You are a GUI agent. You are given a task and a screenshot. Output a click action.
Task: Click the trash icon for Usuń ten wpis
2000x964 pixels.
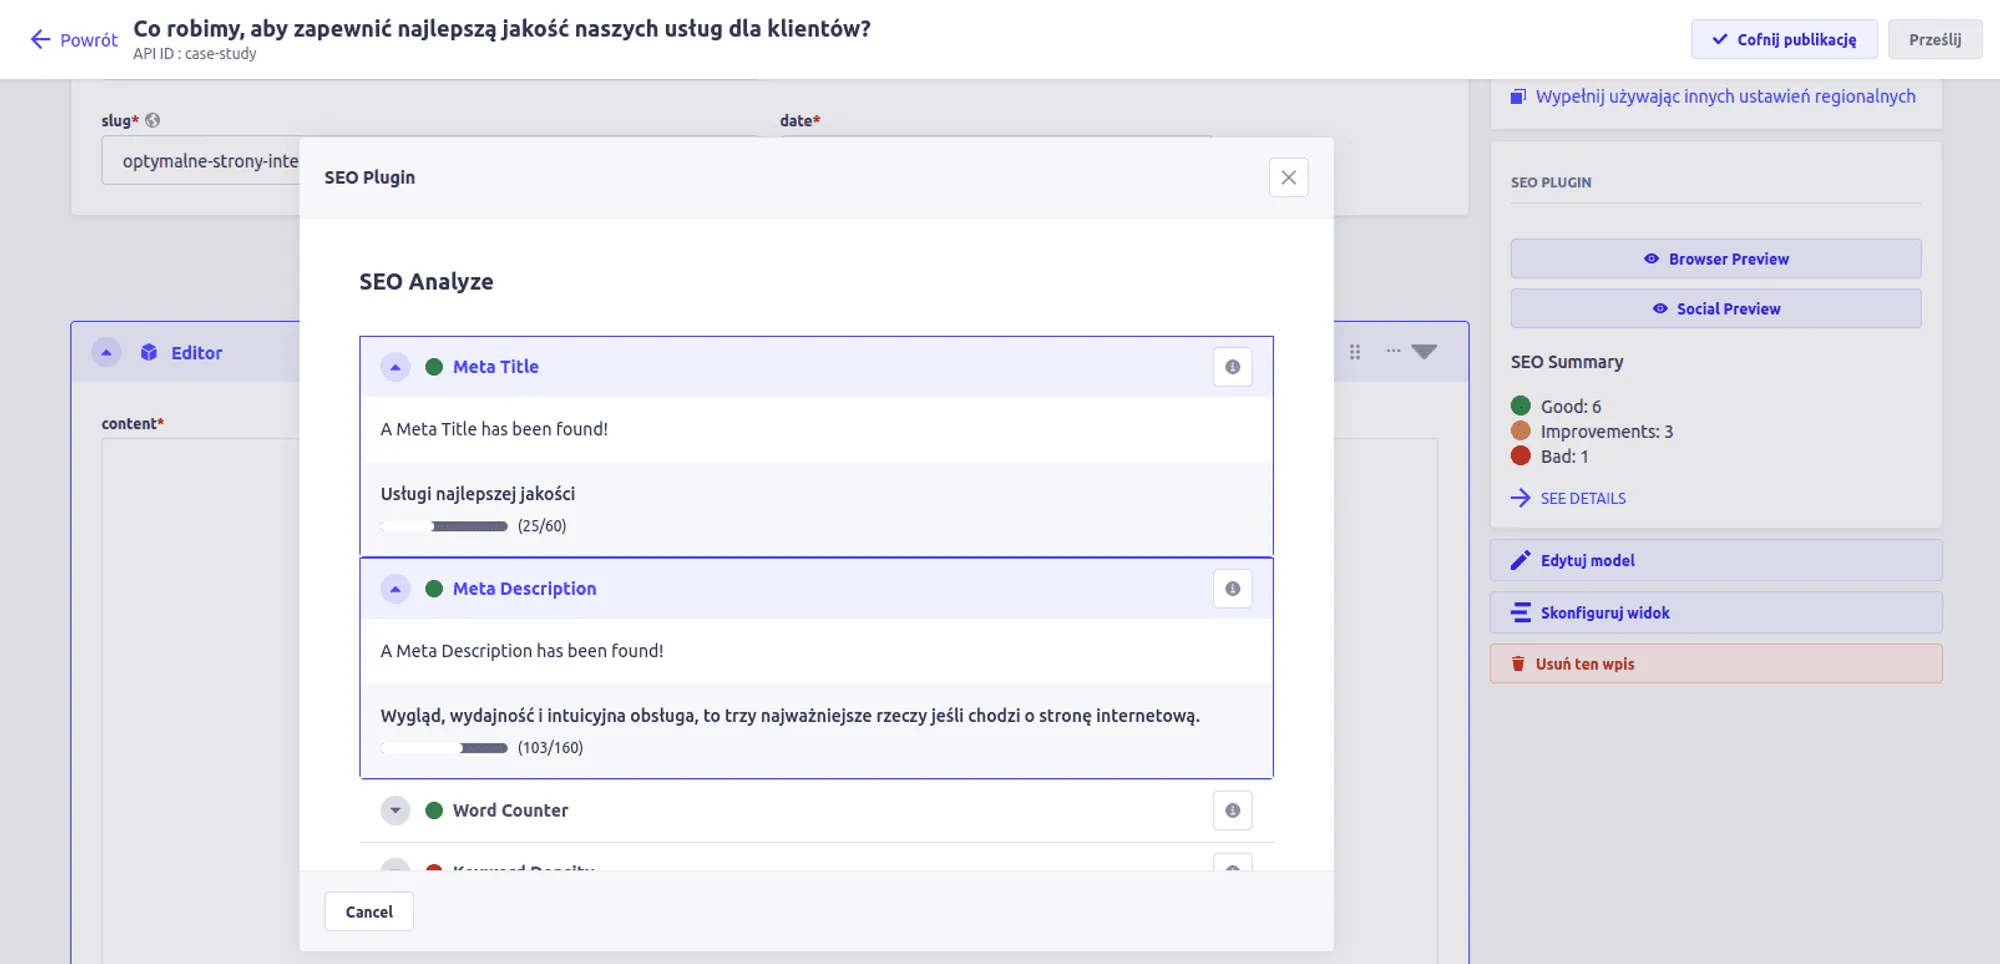tap(1518, 664)
